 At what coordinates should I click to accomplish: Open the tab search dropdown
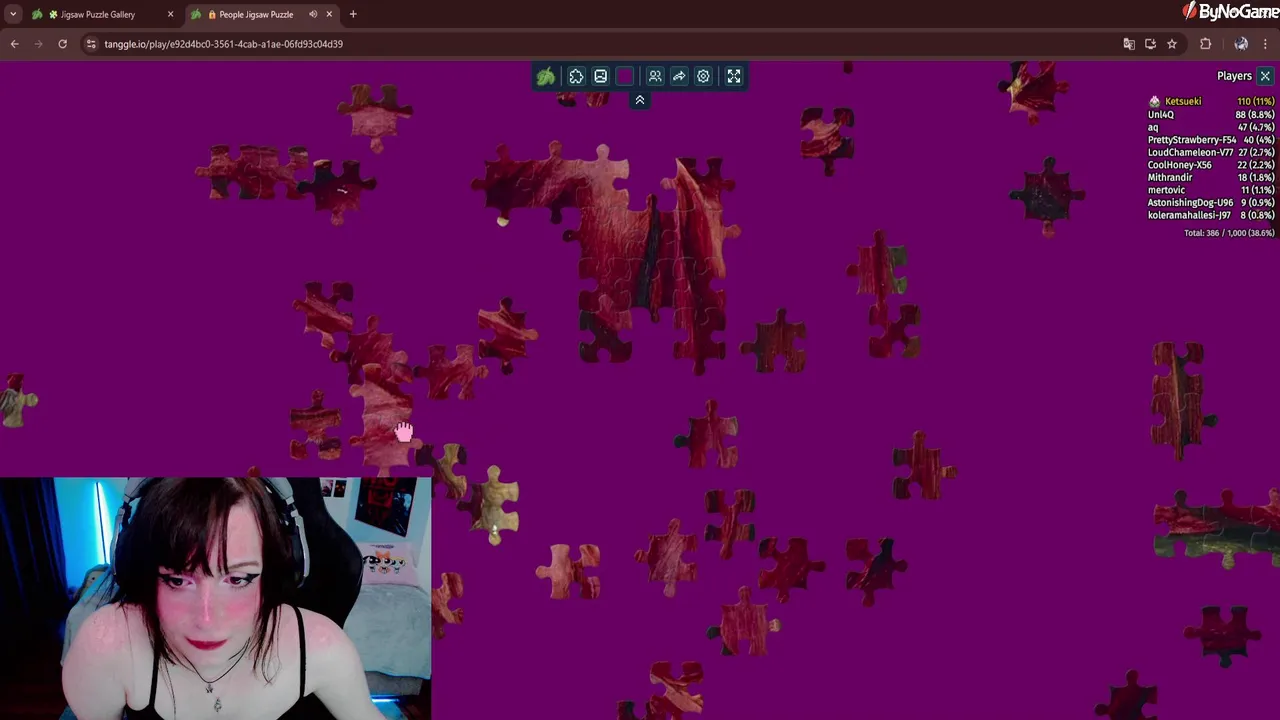(x=13, y=14)
